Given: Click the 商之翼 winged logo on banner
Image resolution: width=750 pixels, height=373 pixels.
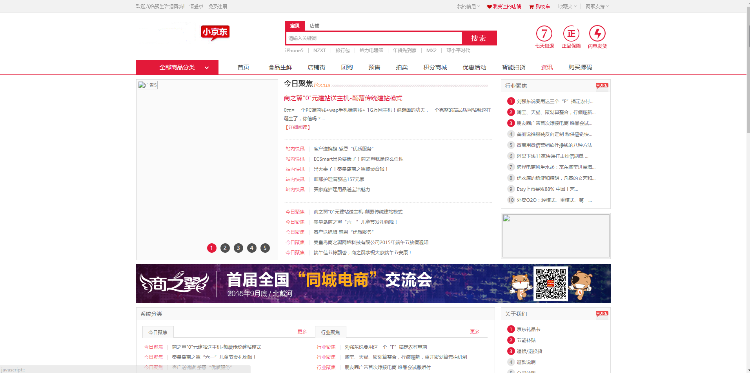Looking at the screenshot, I should [x=174, y=284].
